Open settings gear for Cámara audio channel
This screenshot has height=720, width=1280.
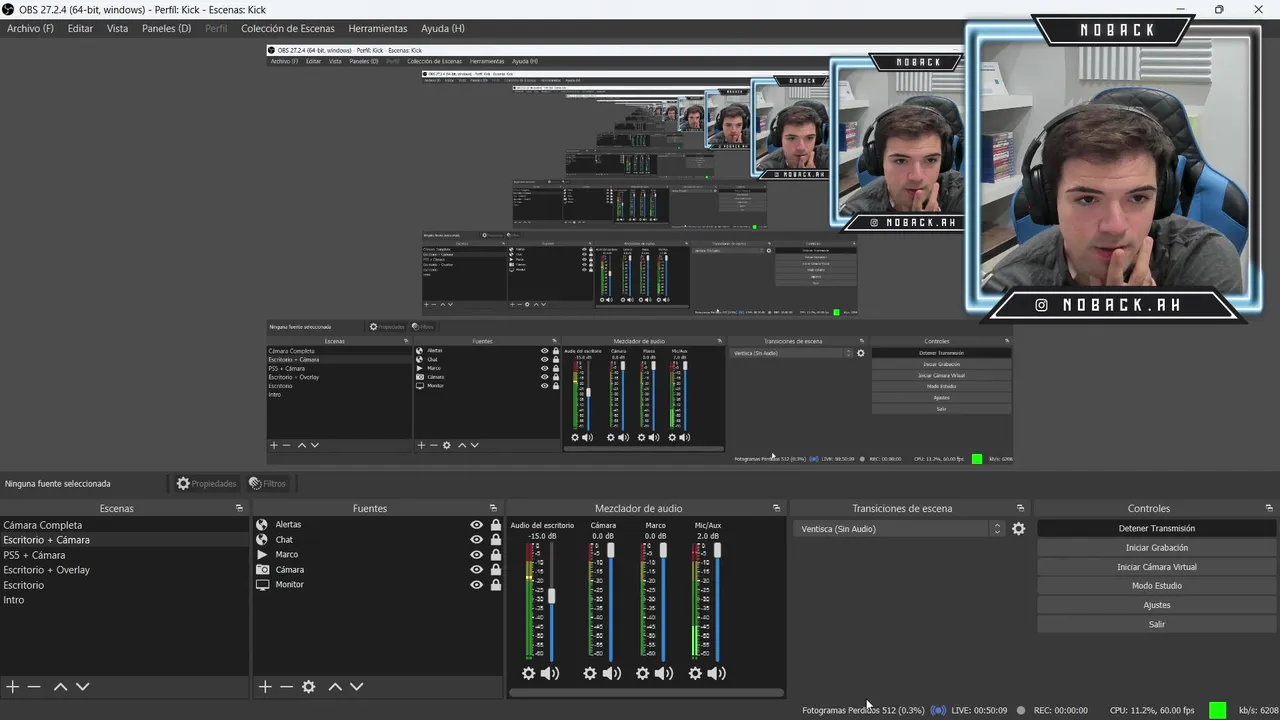[590, 674]
